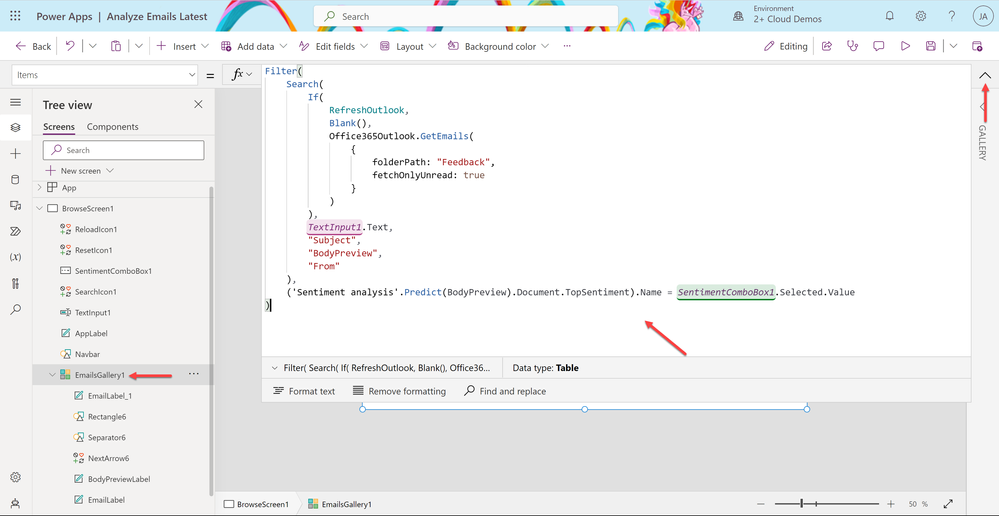Image resolution: width=999 pixels, height=516 pixels.
Task: Switch to the Screens tab
Action: [x=59, y=127]
